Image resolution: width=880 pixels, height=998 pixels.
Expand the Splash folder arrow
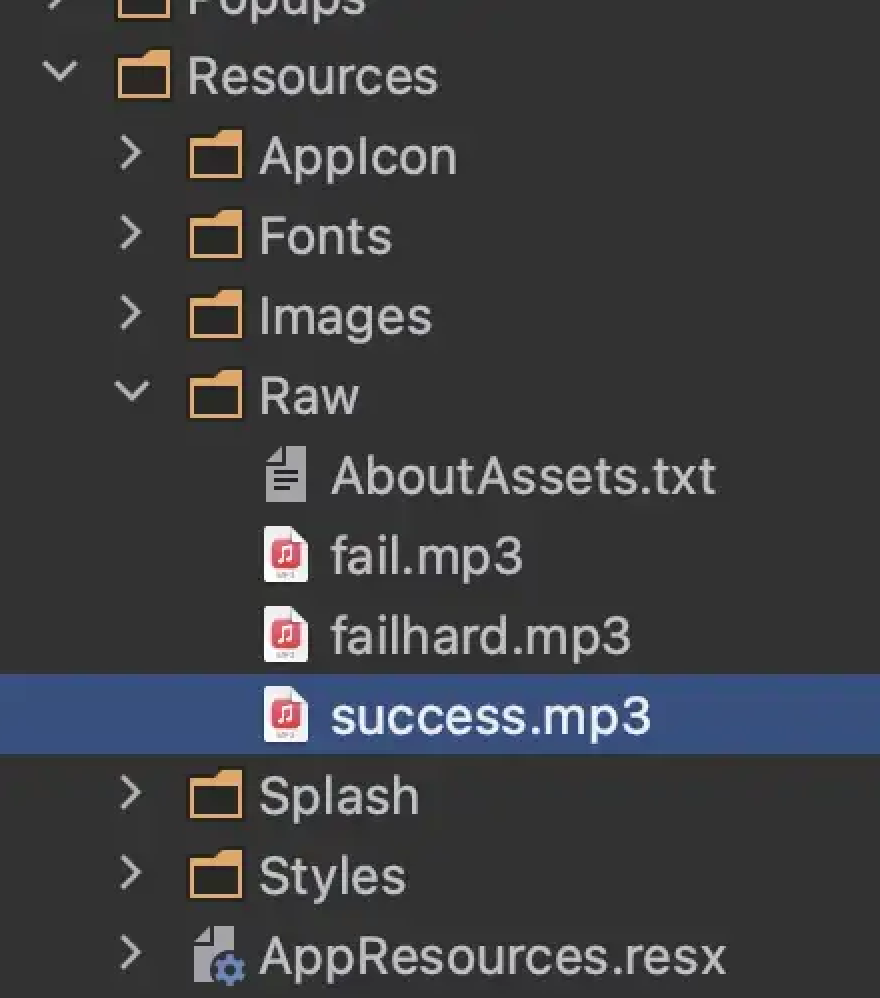pos(130,794)
